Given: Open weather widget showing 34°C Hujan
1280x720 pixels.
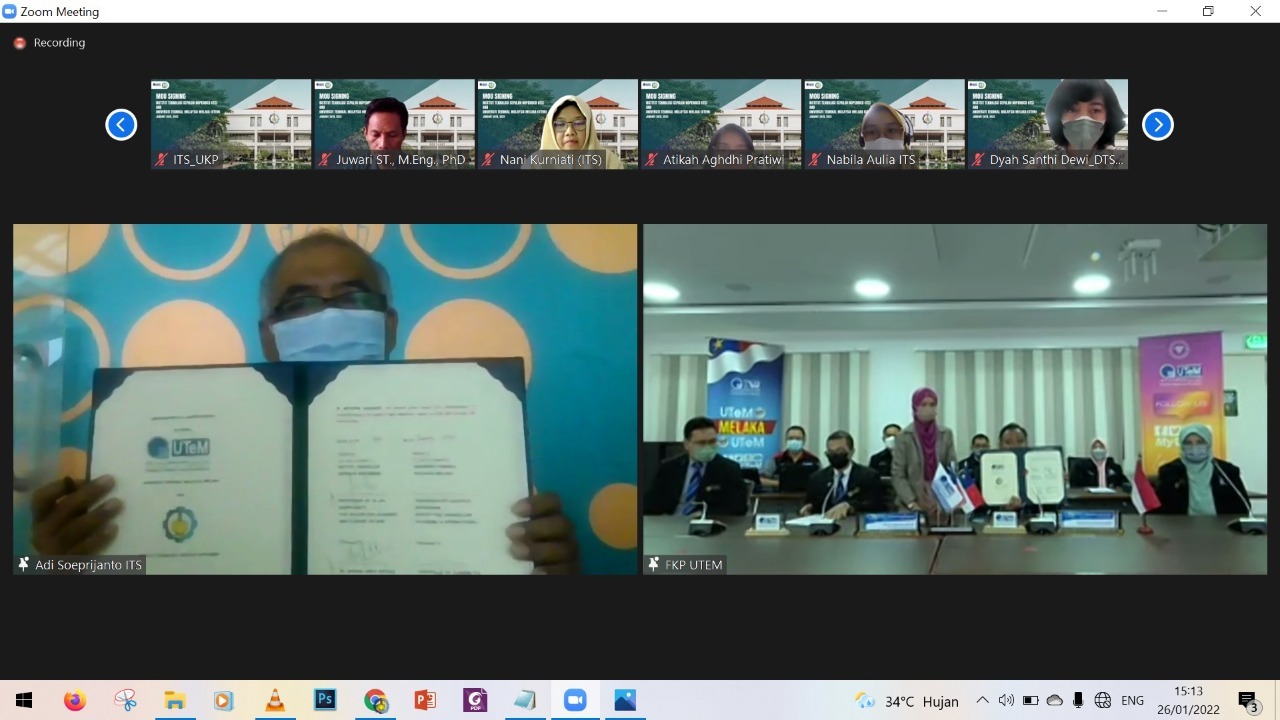Looking at the screenshot, I should point(907,701).
